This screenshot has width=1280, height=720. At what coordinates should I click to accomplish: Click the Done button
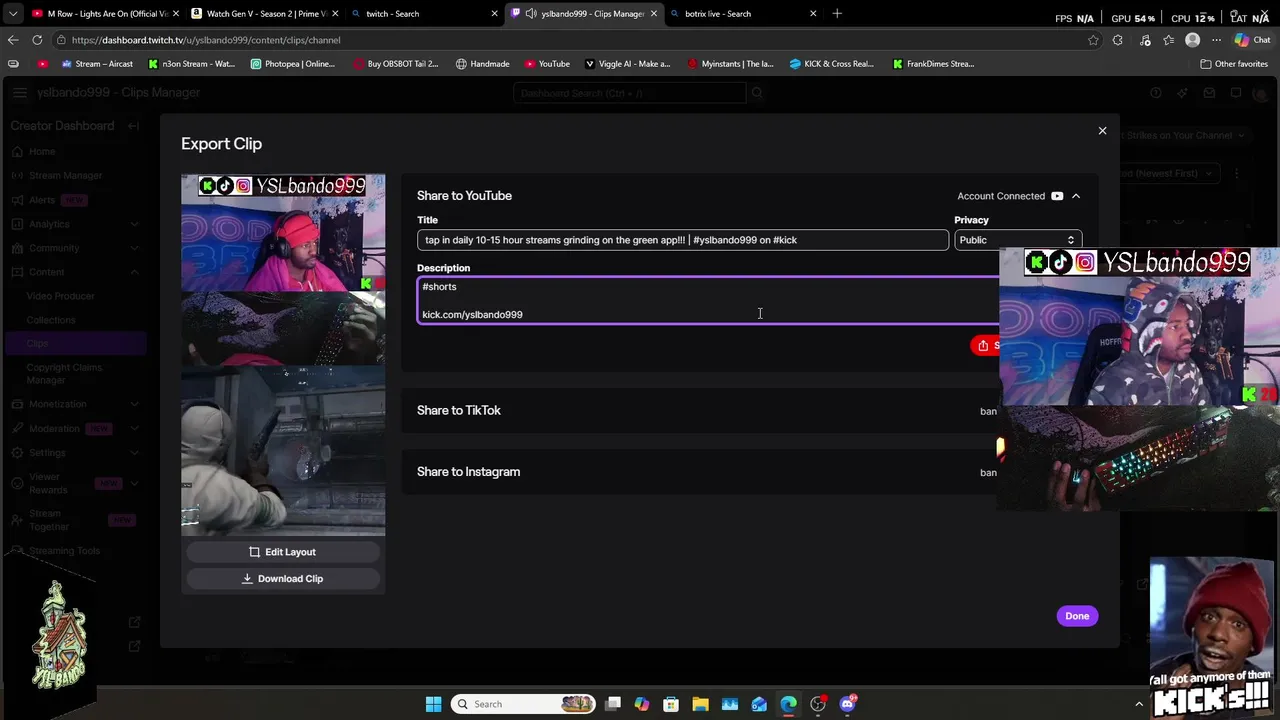click(x=1077, y=616)
